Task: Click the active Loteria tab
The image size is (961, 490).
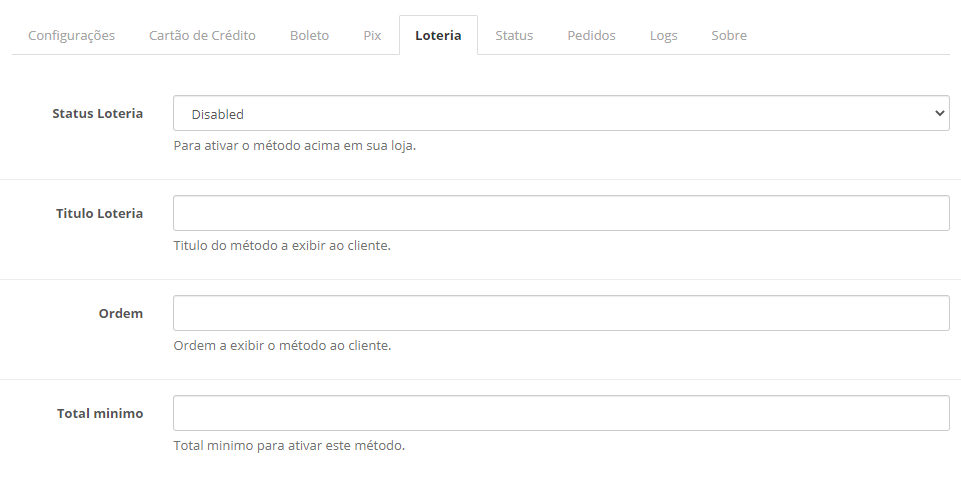Action: point(438,35)
